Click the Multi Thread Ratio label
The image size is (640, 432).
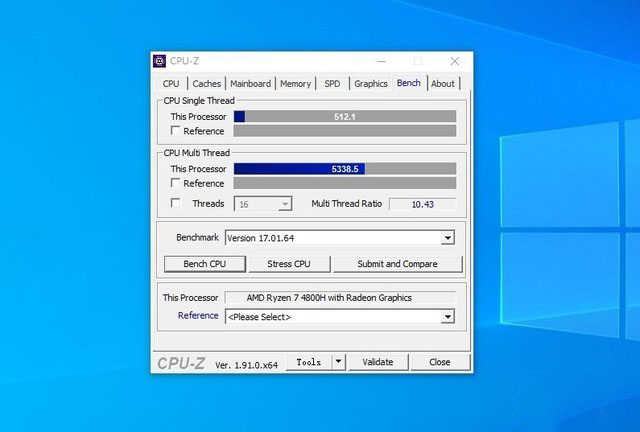347,203
